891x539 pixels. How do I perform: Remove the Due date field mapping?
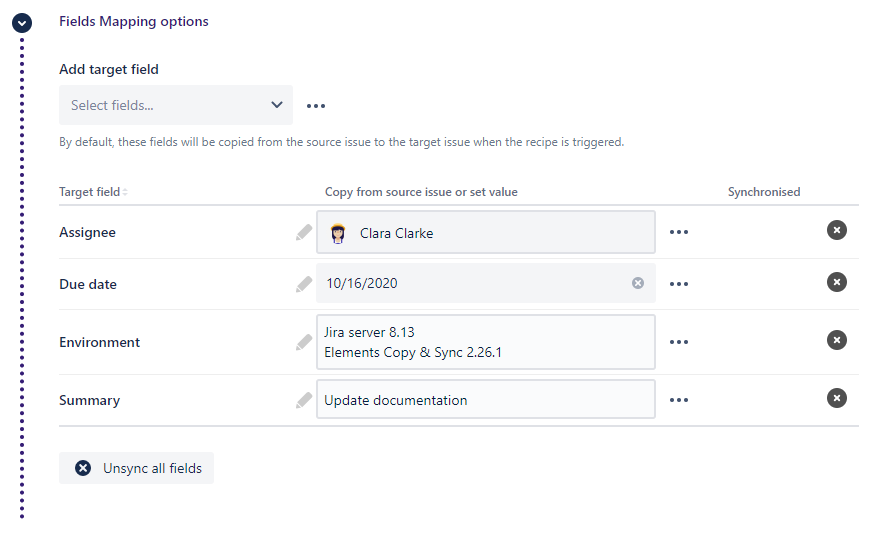(837, 282)
